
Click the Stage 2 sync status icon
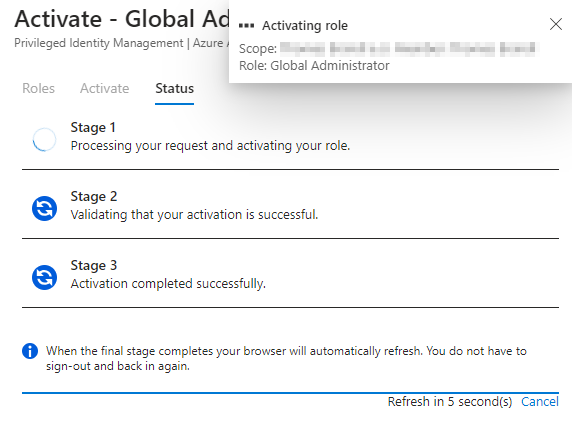pos(44,209)
